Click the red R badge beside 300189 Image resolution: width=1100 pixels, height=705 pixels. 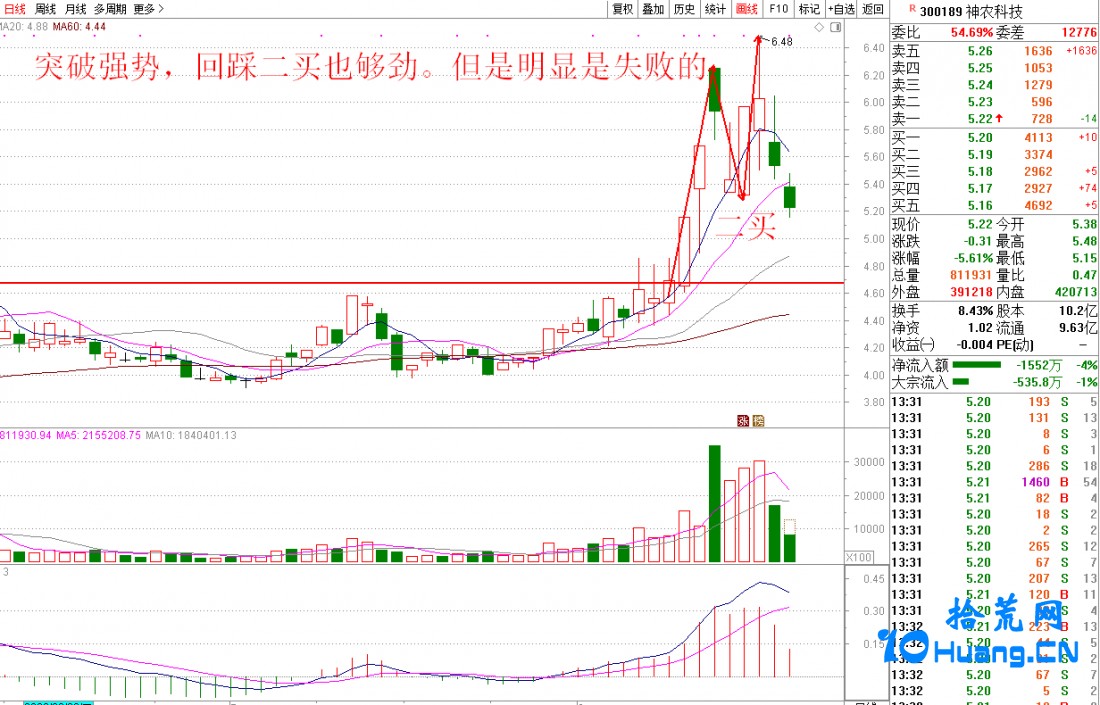tap(912, 9)
